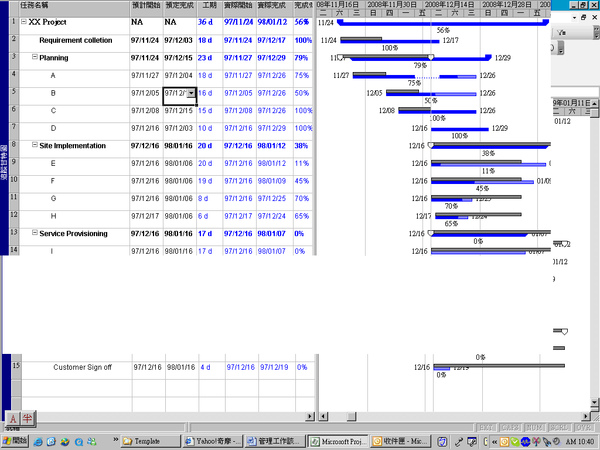This screenshot has width=600, height=450.
Task: Click task D Gantt bar ending 12/29
Action: [x=460, y=129]
